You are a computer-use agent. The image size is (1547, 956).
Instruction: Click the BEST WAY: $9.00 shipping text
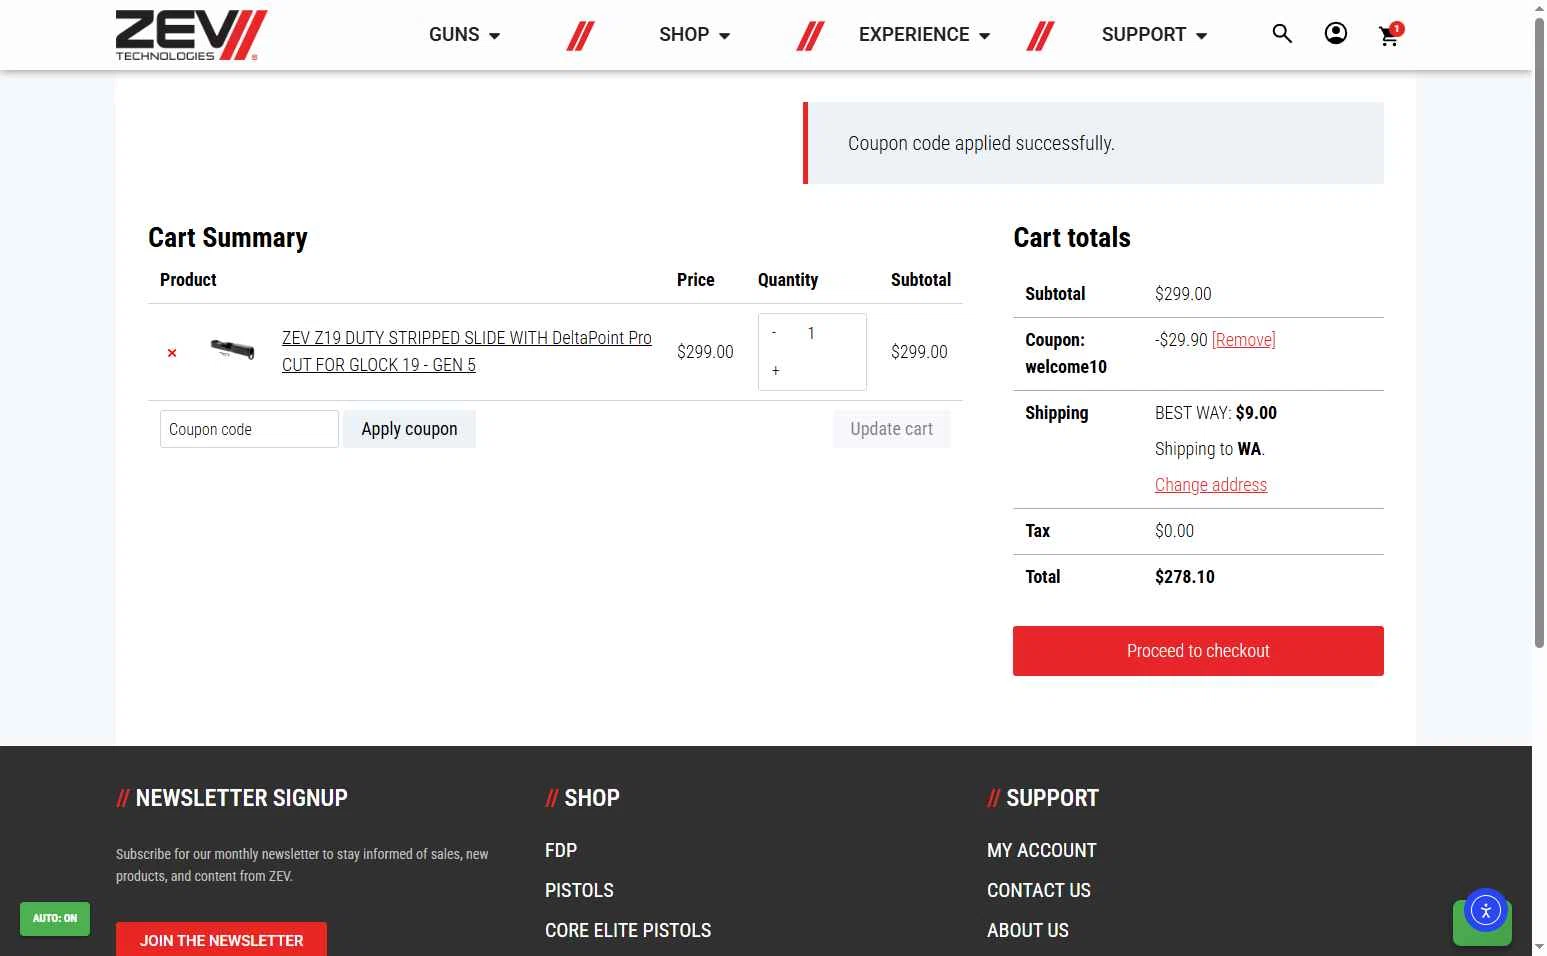click(1216, 413)
